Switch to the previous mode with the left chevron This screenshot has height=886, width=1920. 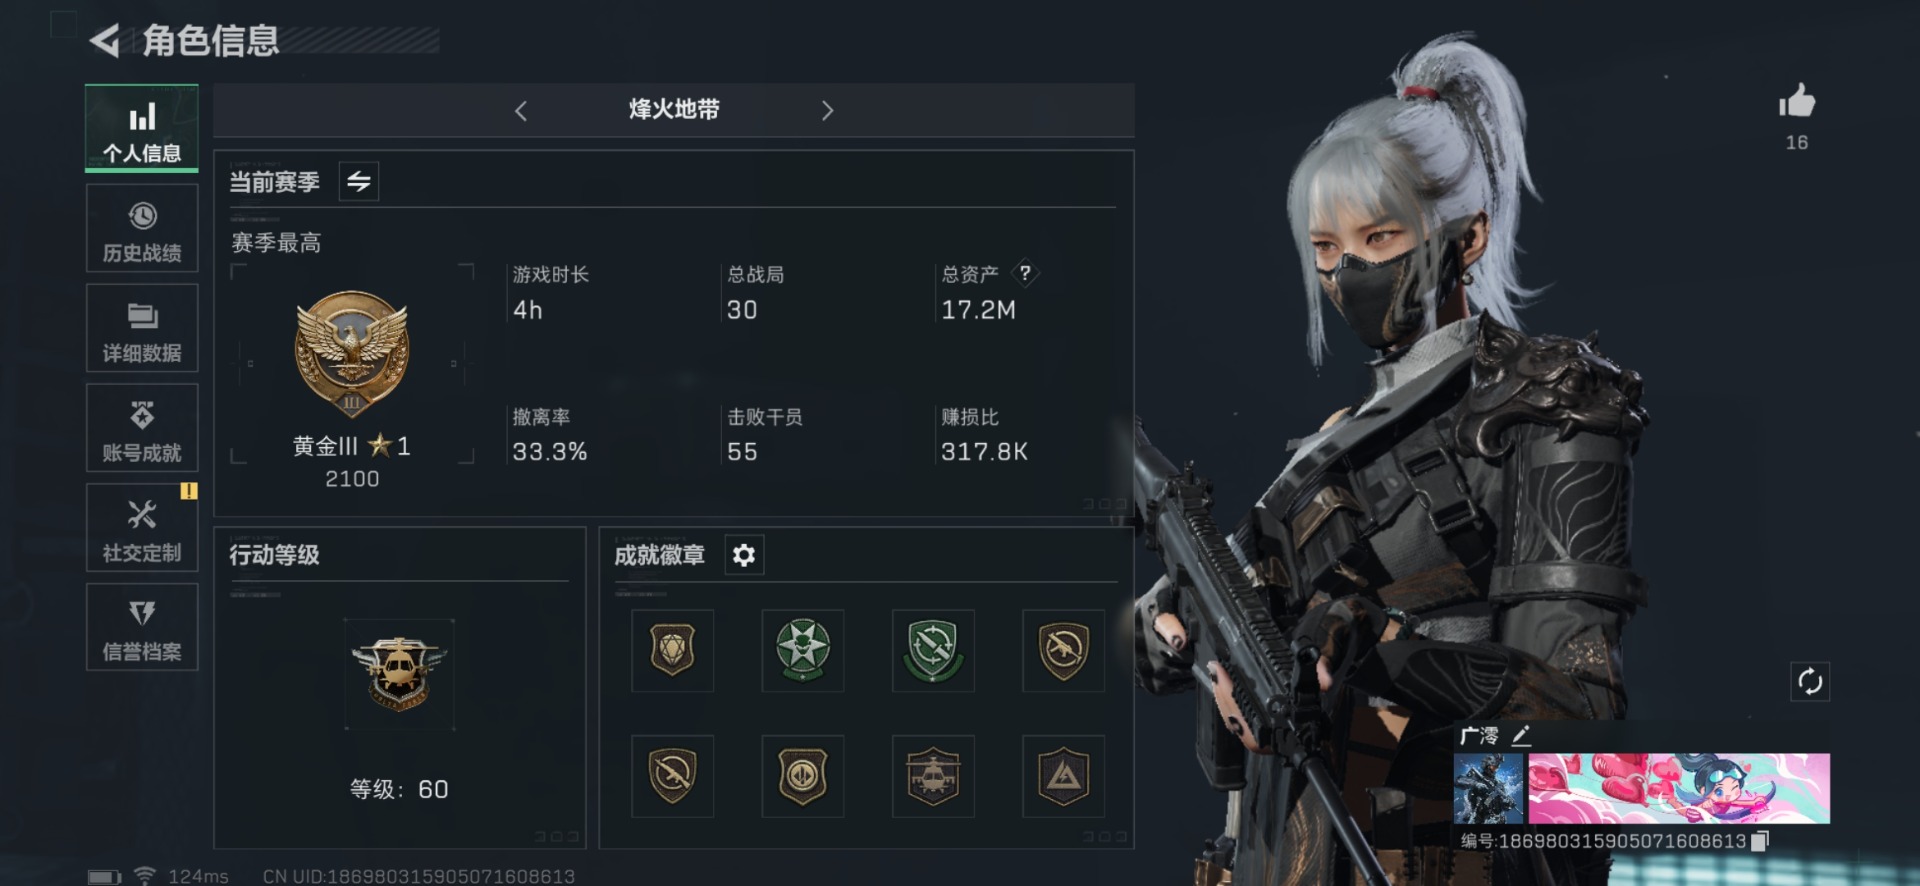point(521,110)
